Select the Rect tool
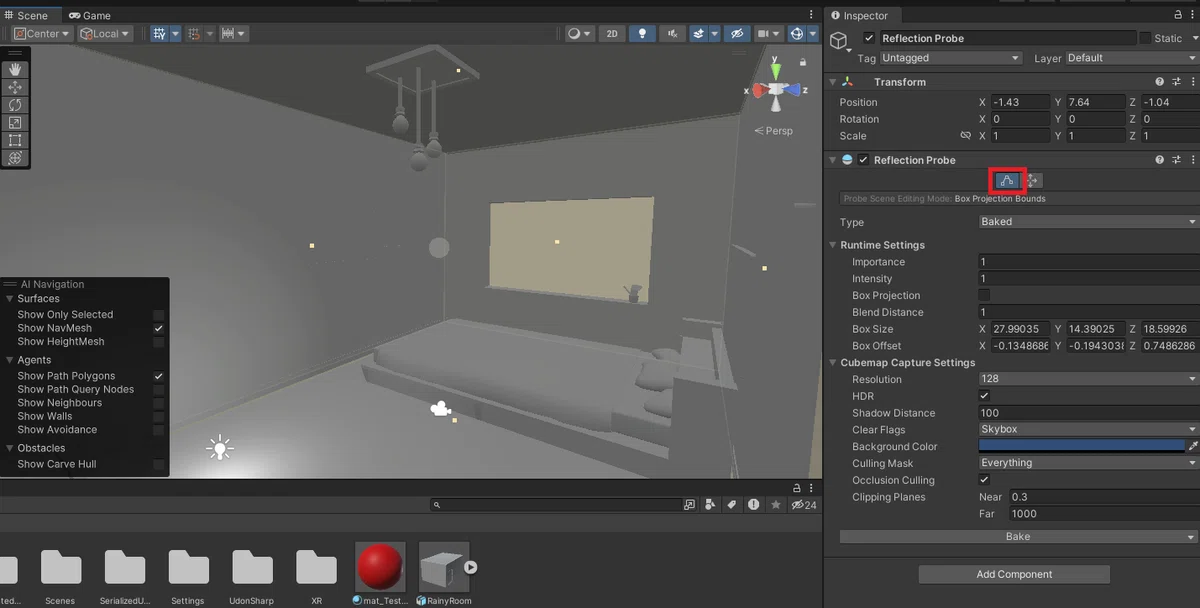Image resolution: width=1200 pixels, height=608 pixels. pyautogui.click(x=15, y=140)
